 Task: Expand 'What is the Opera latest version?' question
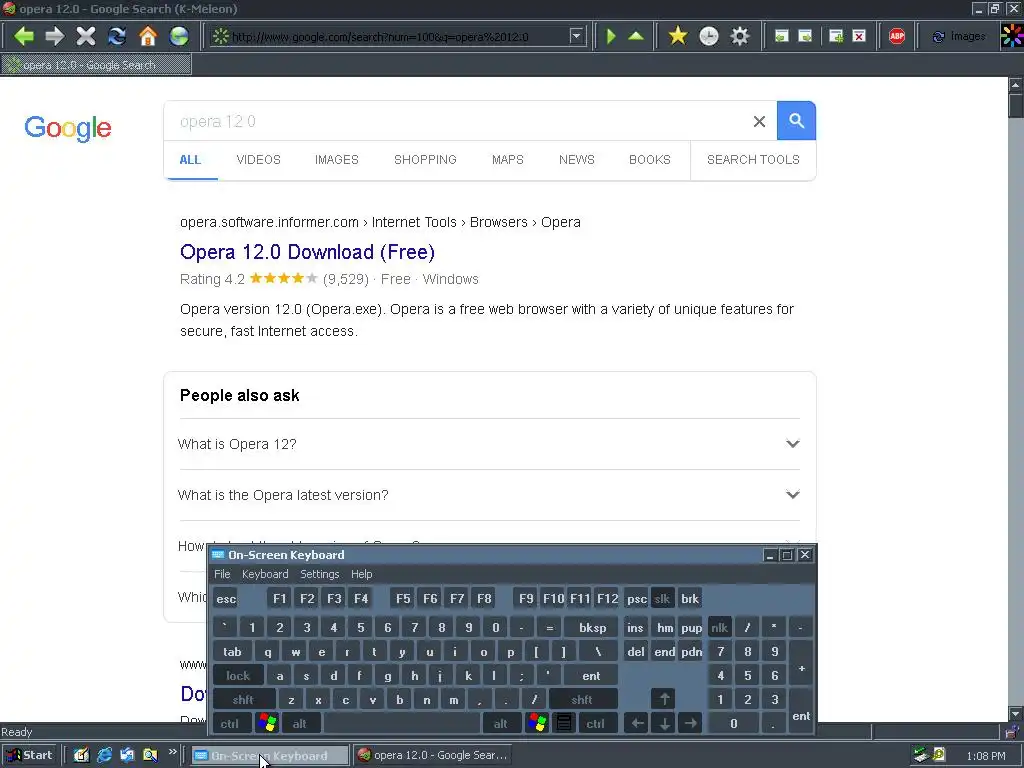click(x=489, y=495)
